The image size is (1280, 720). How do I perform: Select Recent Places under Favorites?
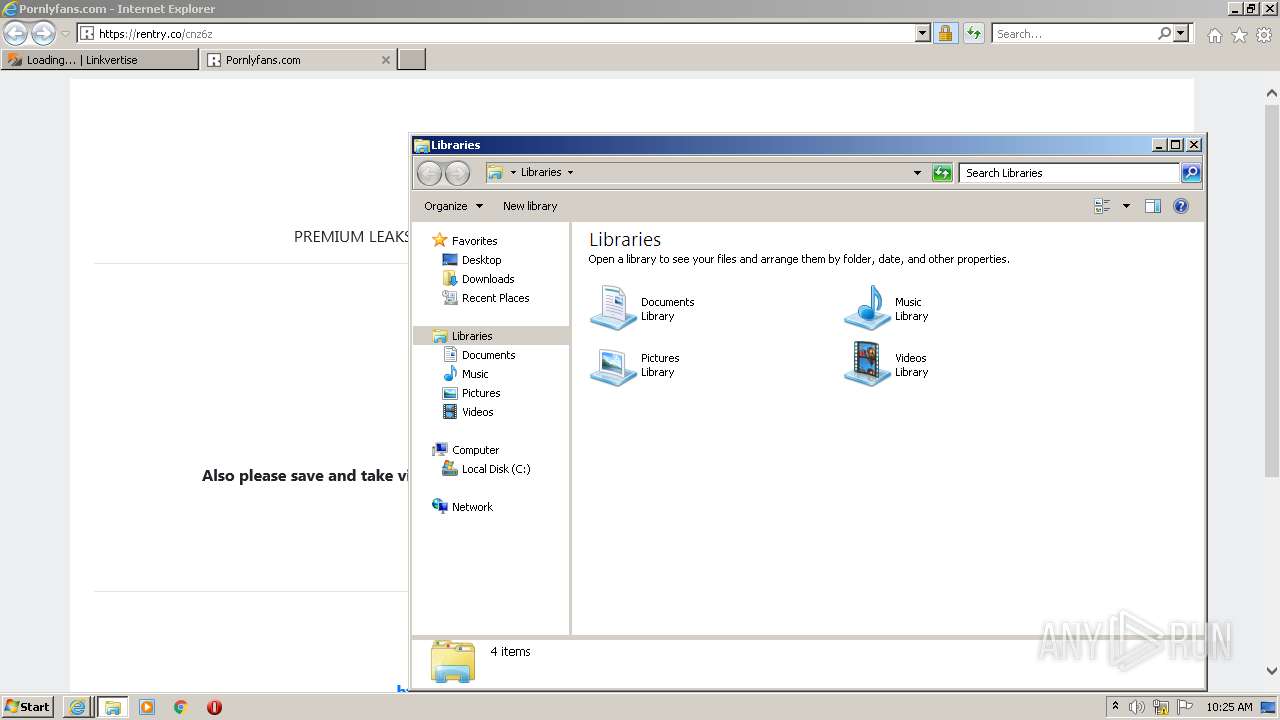pyautogui.click(x=495, y=298)
